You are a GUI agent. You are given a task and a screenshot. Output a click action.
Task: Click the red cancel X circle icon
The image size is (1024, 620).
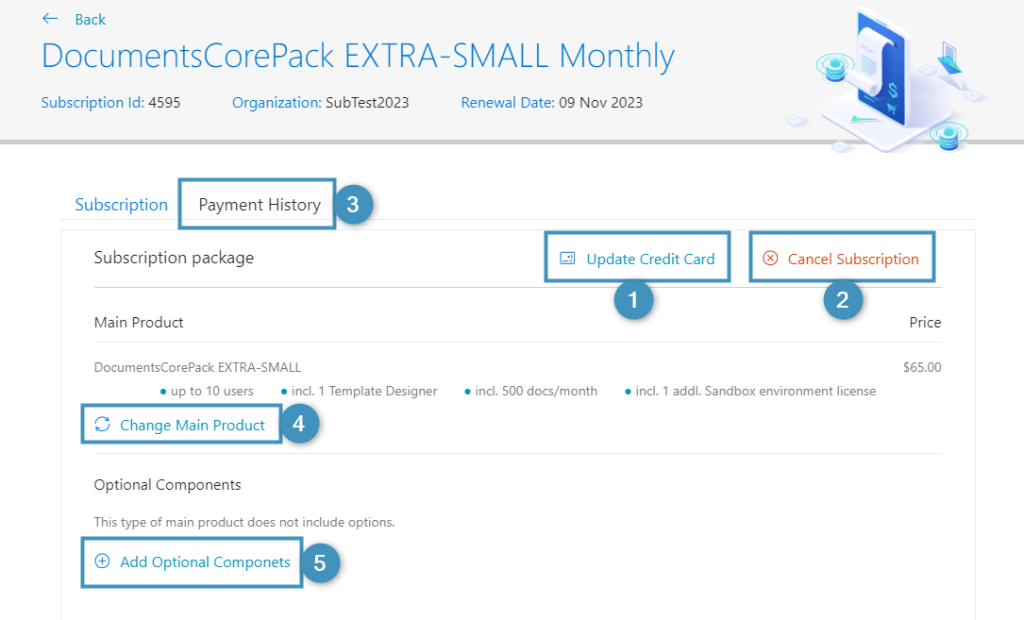tap(771, 258)
